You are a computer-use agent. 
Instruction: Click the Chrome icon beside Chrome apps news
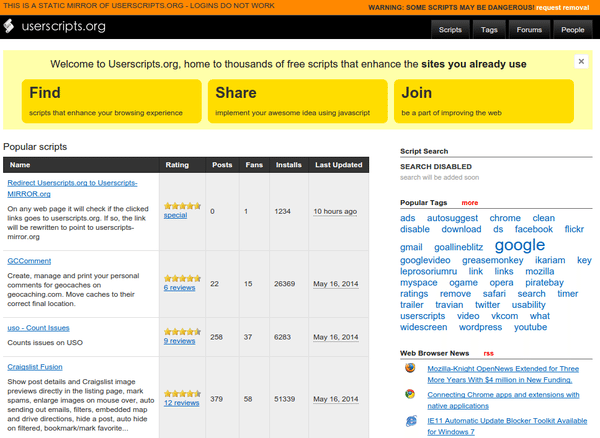click(x=410, y=394)
